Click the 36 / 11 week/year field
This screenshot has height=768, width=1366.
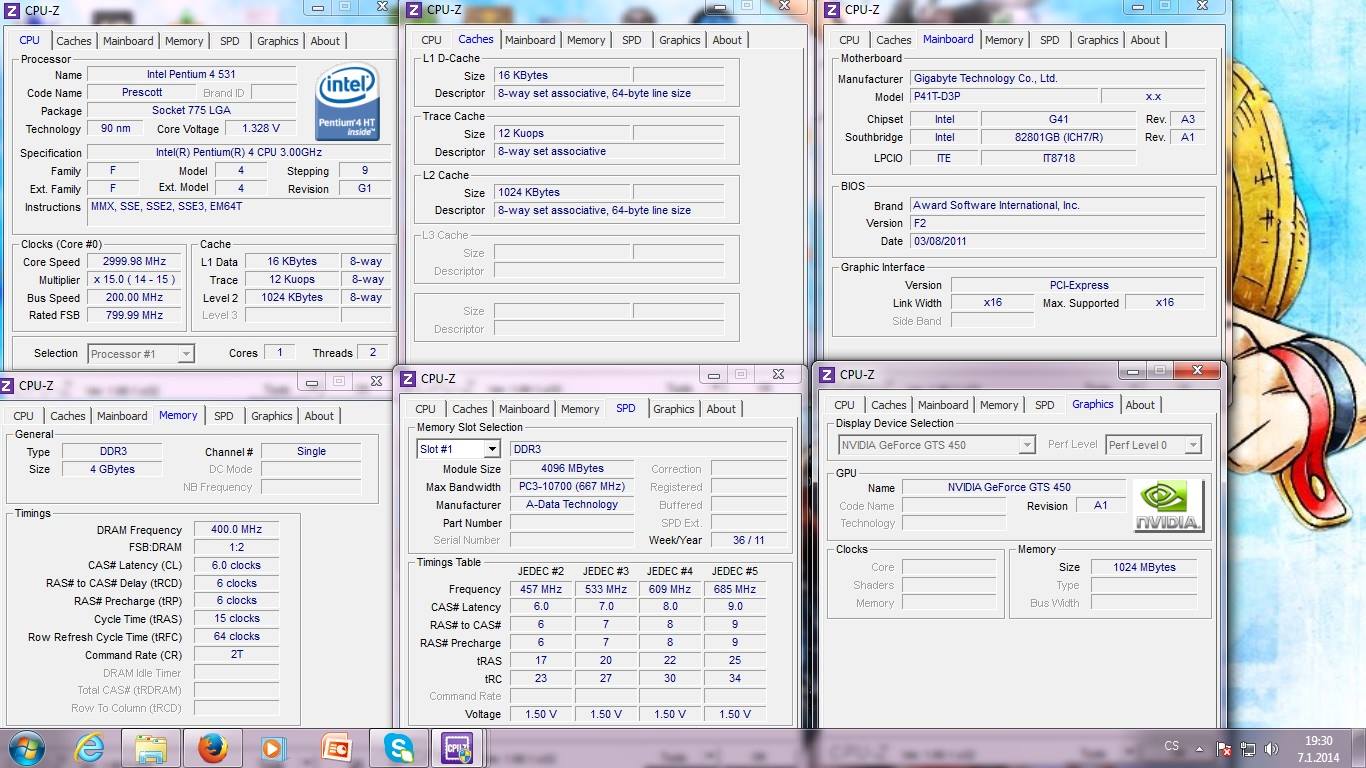(x=749, y=540)
